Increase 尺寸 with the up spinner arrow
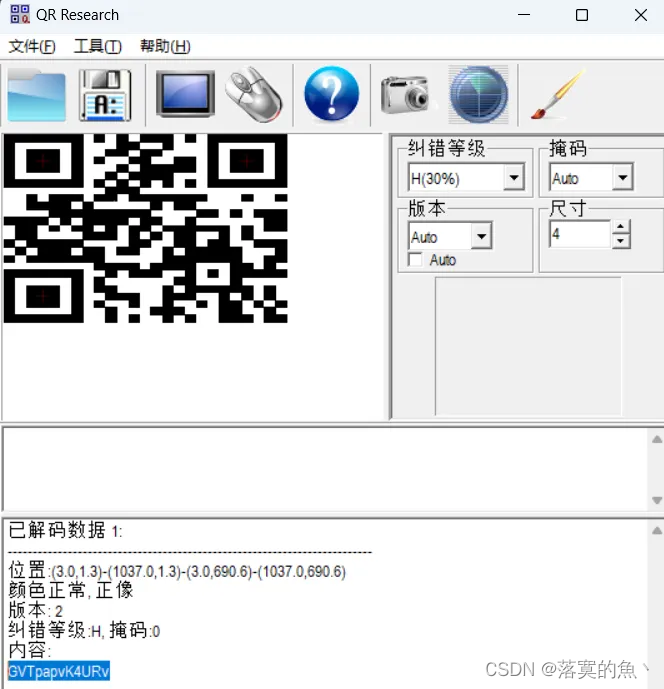The image size is (664, 689). tap(620, 227)
